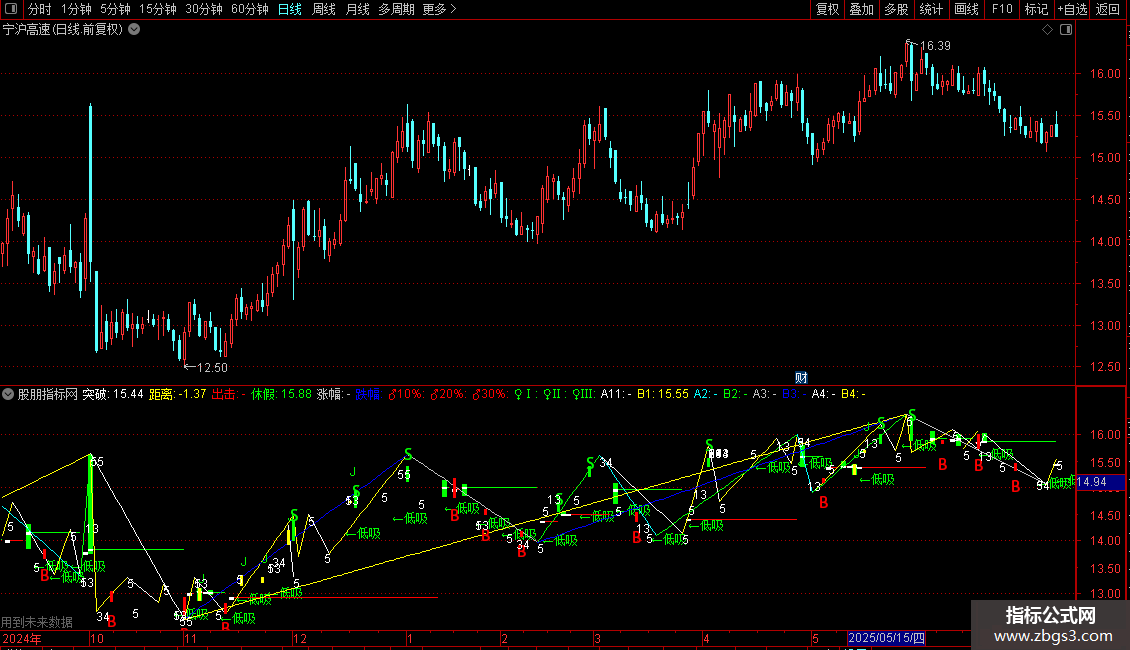Switch to 月线 monthly chart
The width and height of the screenshot is (1130, 650).
(357, 9)
